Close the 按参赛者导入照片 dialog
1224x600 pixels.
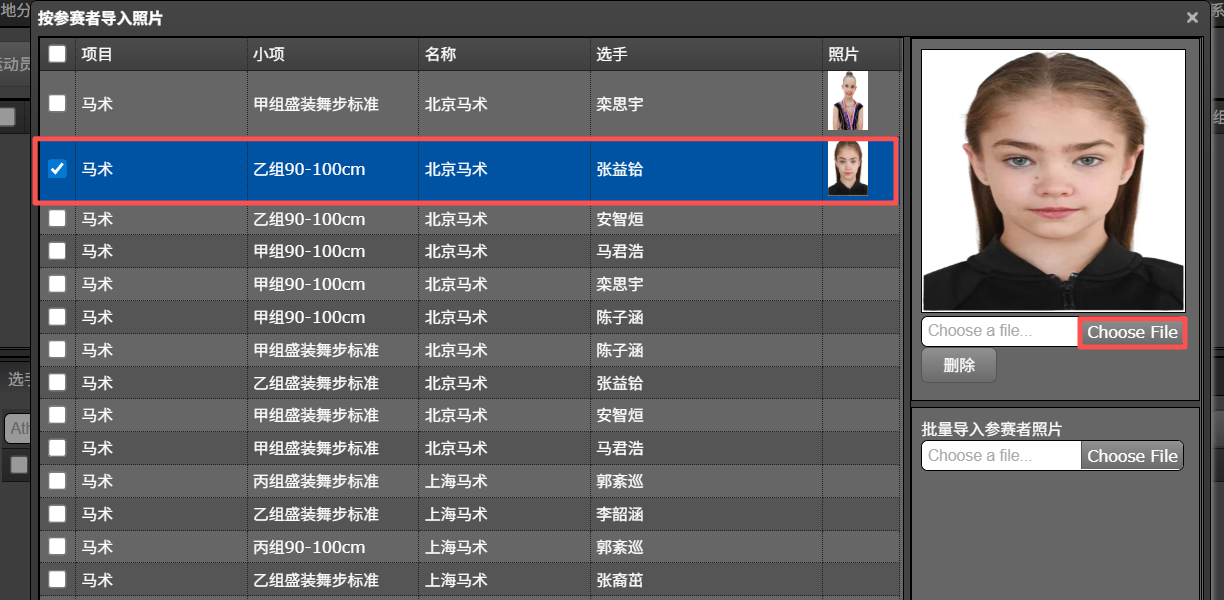click(1191, 17)
